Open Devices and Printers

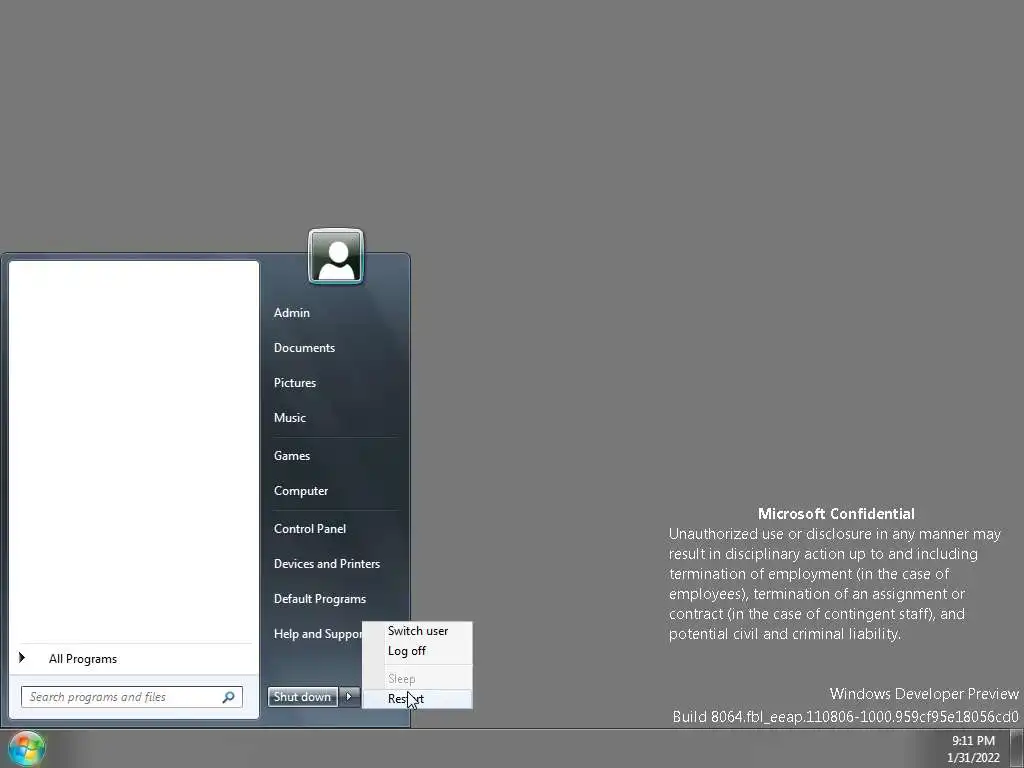click(x=327, y=564)
